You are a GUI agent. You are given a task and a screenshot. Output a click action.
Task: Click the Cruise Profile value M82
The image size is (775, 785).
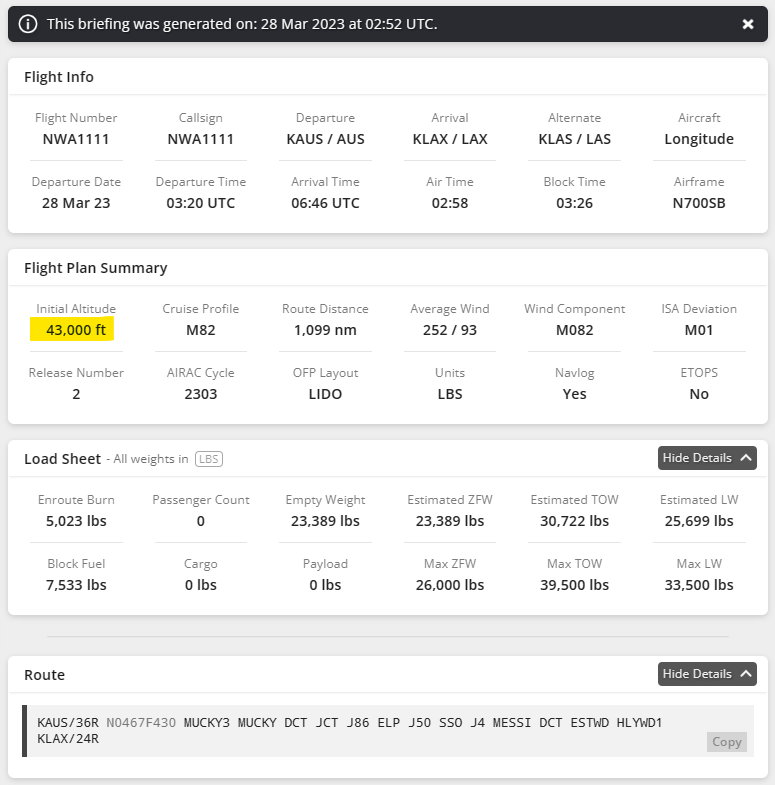point(200,330)
